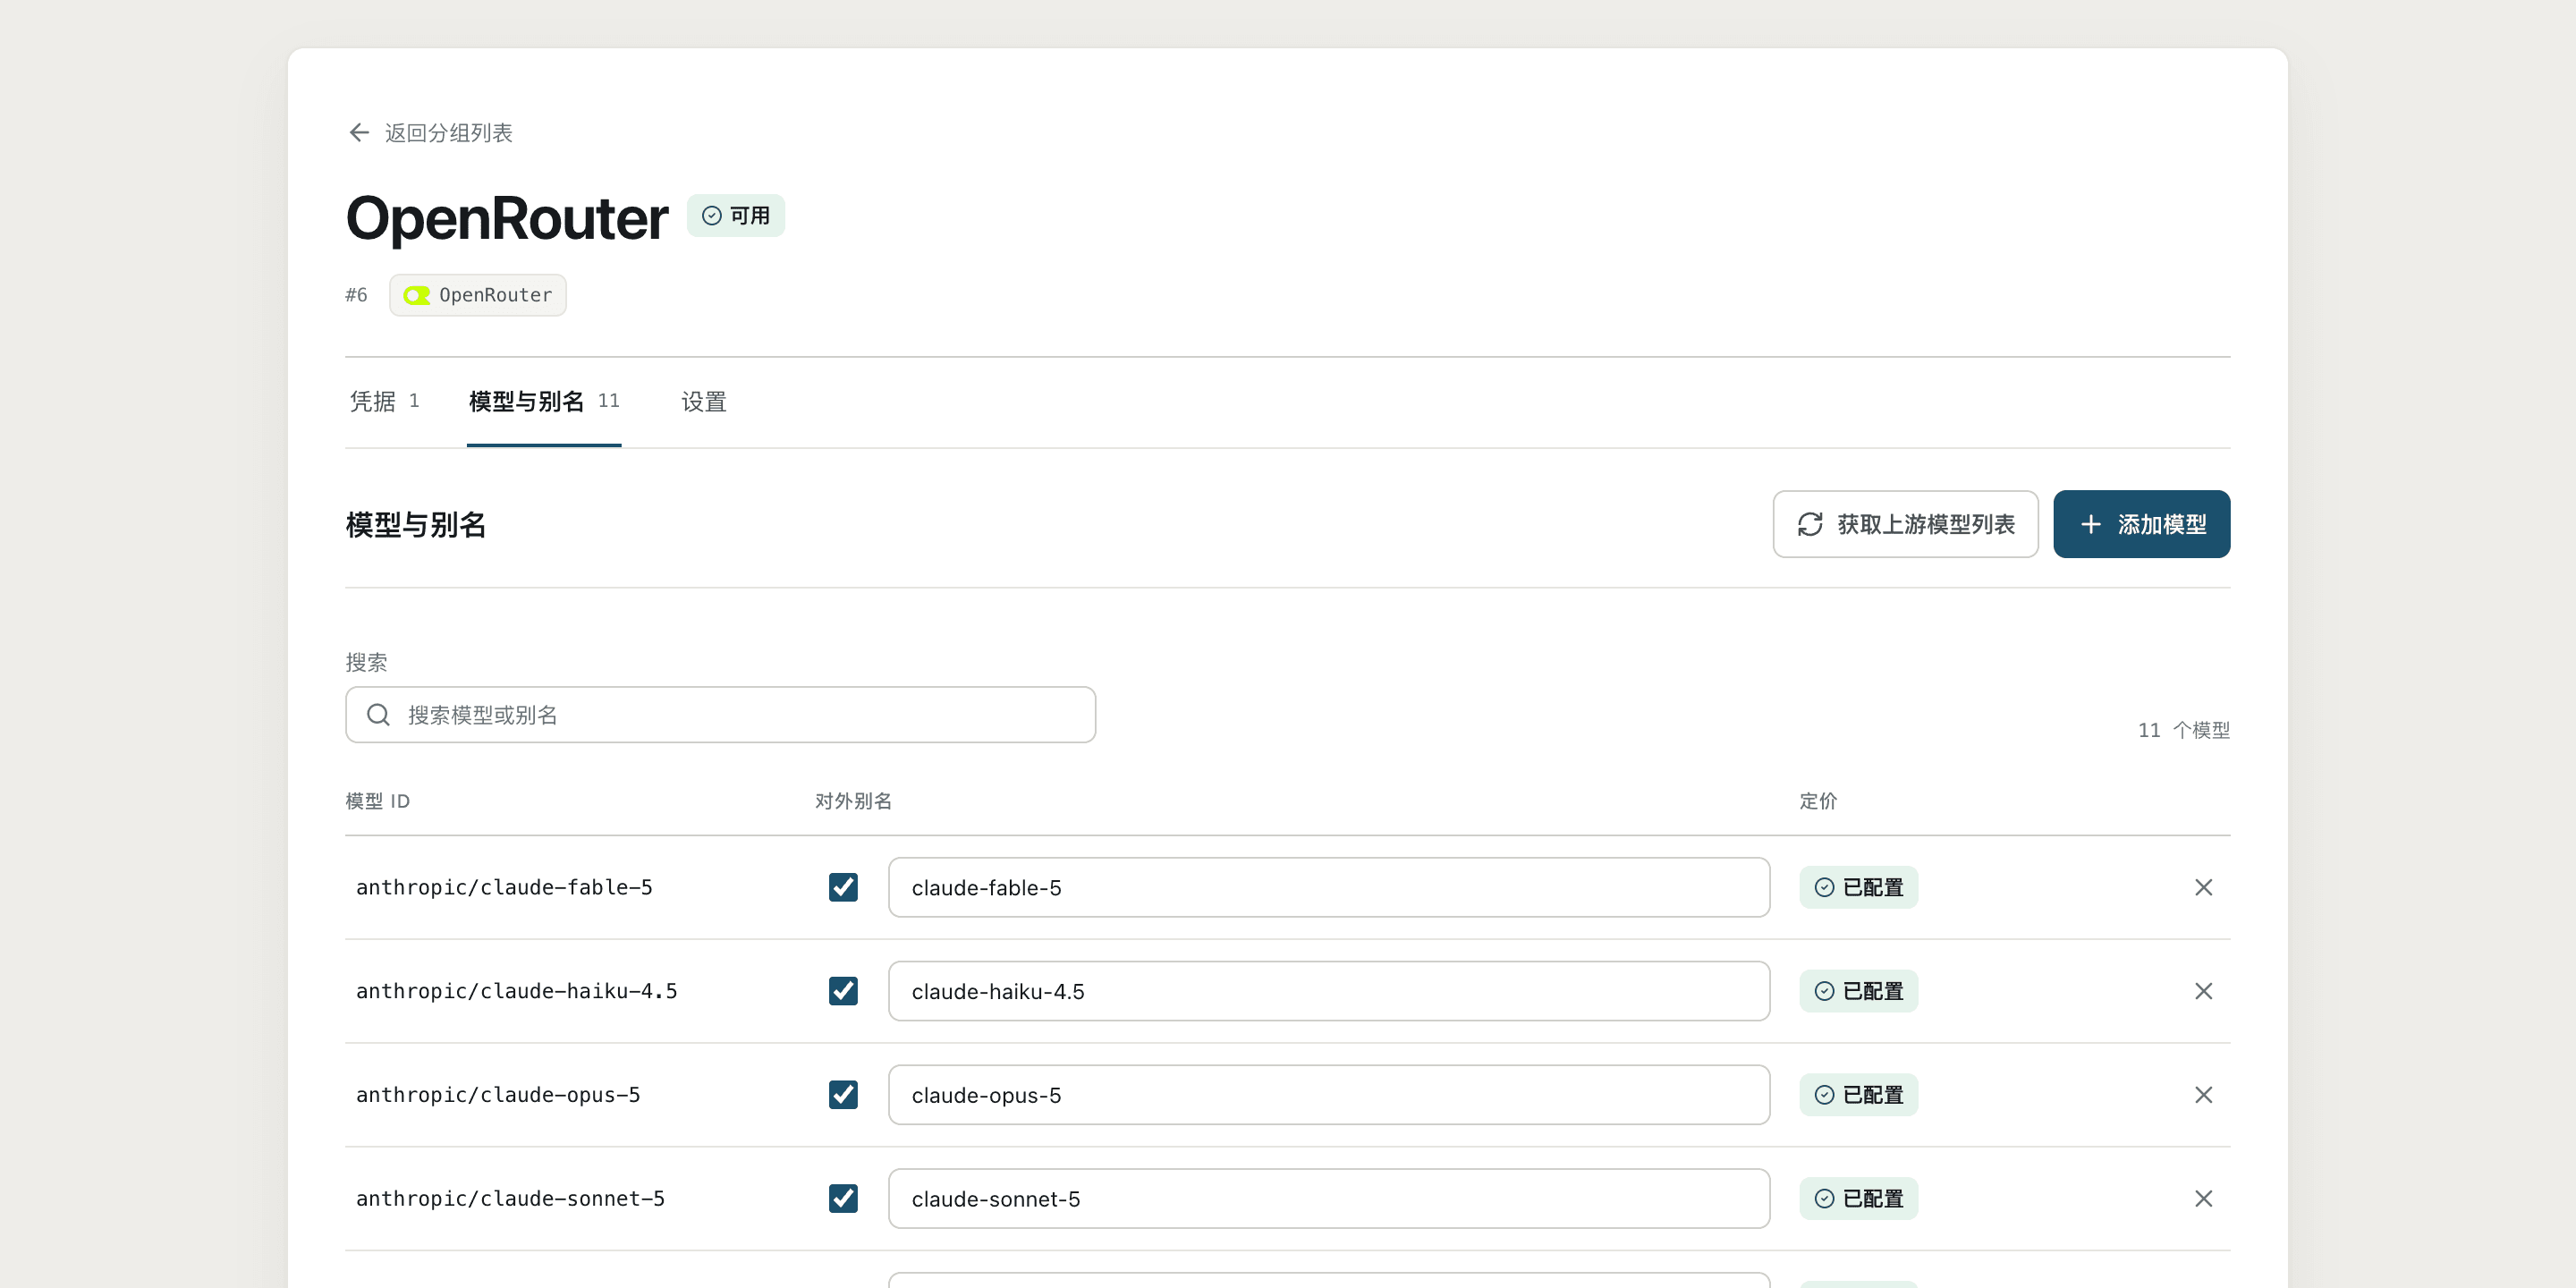Open 已配置 pricing for claude-fable-5
This screenshot has width=2576, height=1288.
1859,887
